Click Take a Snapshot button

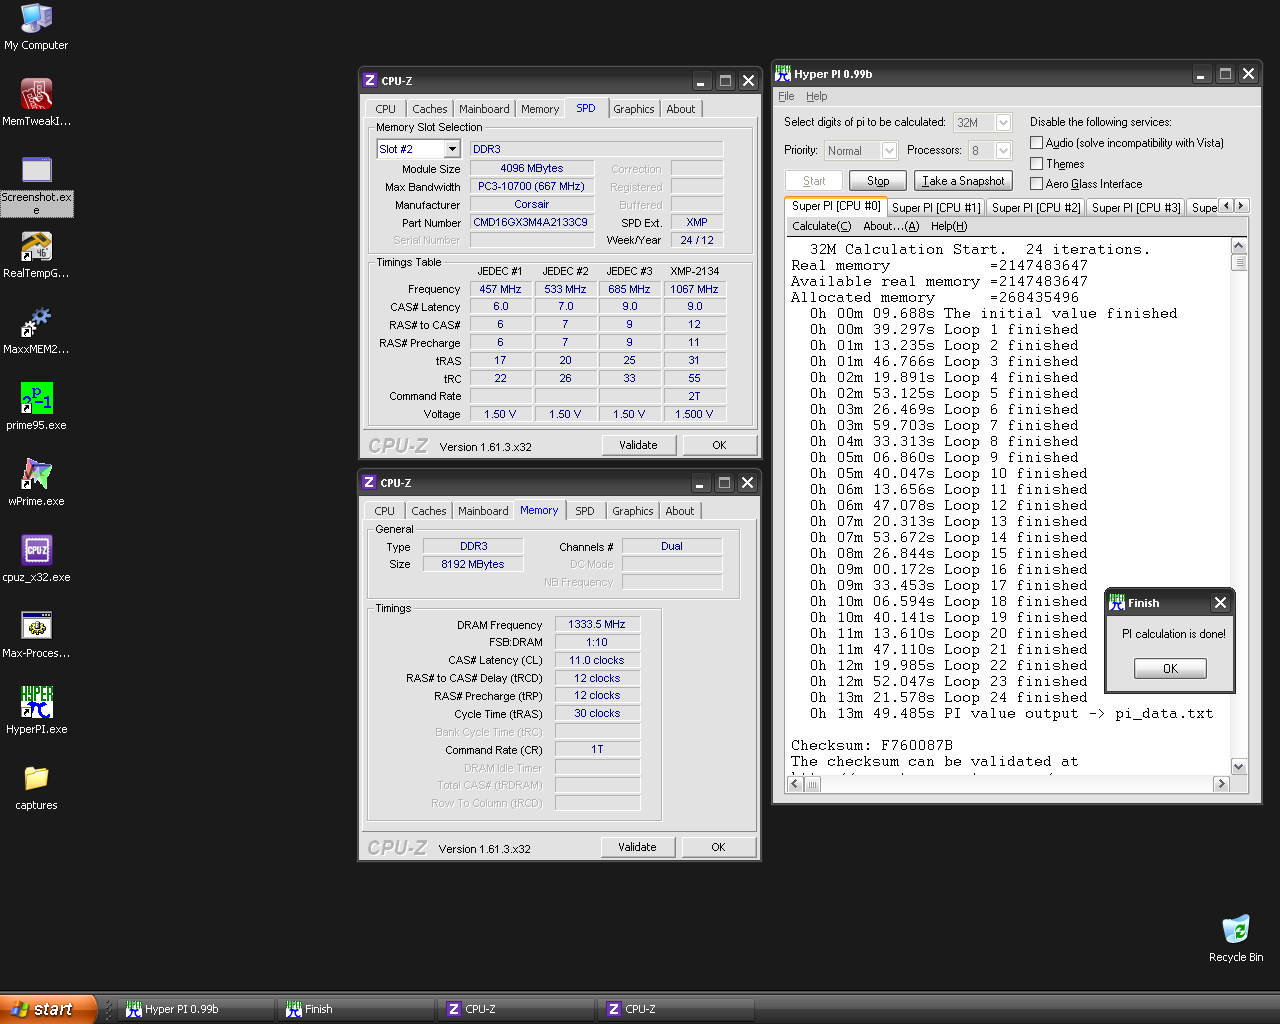coord(963,181)
